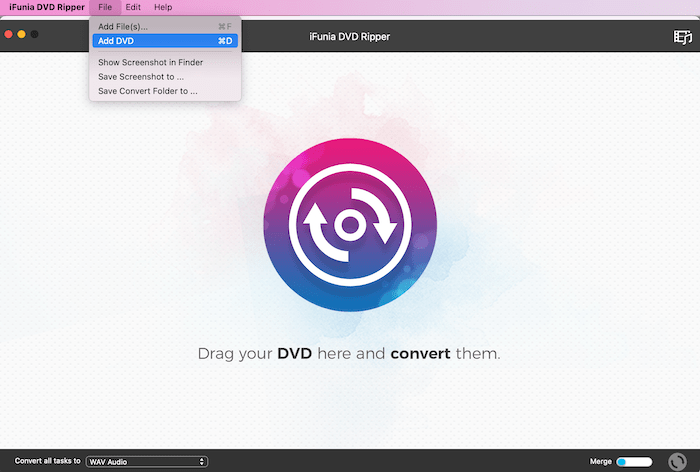The image size is (700, 472).
Task: Open the Edit menu
Action: click(x=133, y=7)
